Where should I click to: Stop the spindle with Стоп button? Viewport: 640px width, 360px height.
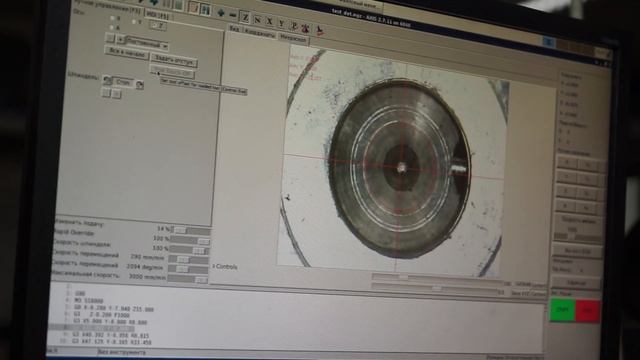[x=123, y=82]
